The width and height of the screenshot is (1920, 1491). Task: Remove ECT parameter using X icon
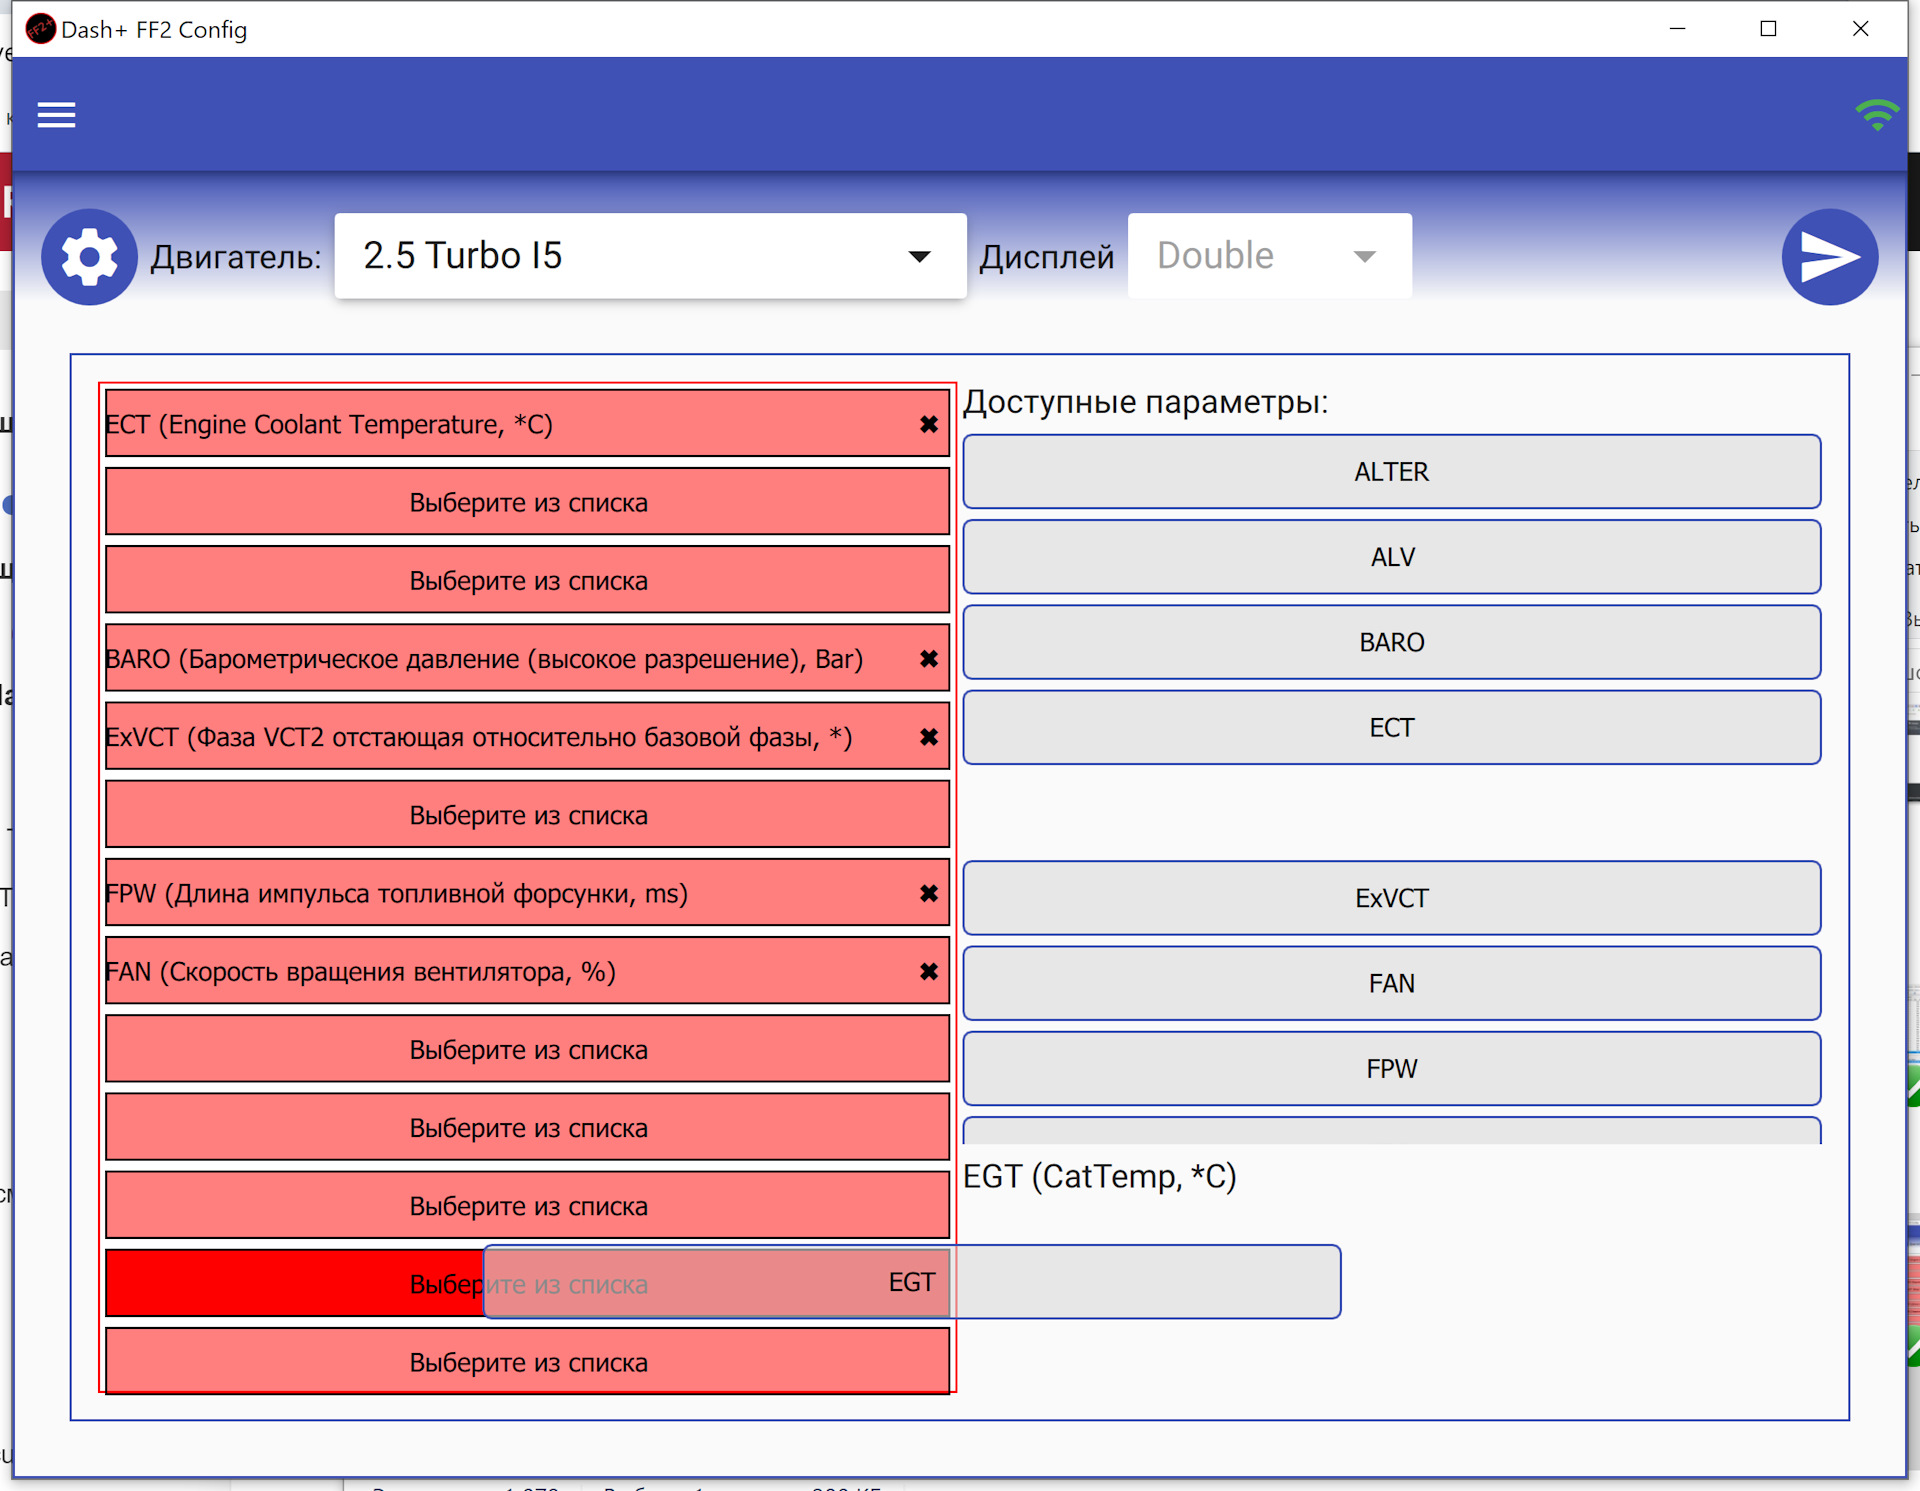pos(929,424)
